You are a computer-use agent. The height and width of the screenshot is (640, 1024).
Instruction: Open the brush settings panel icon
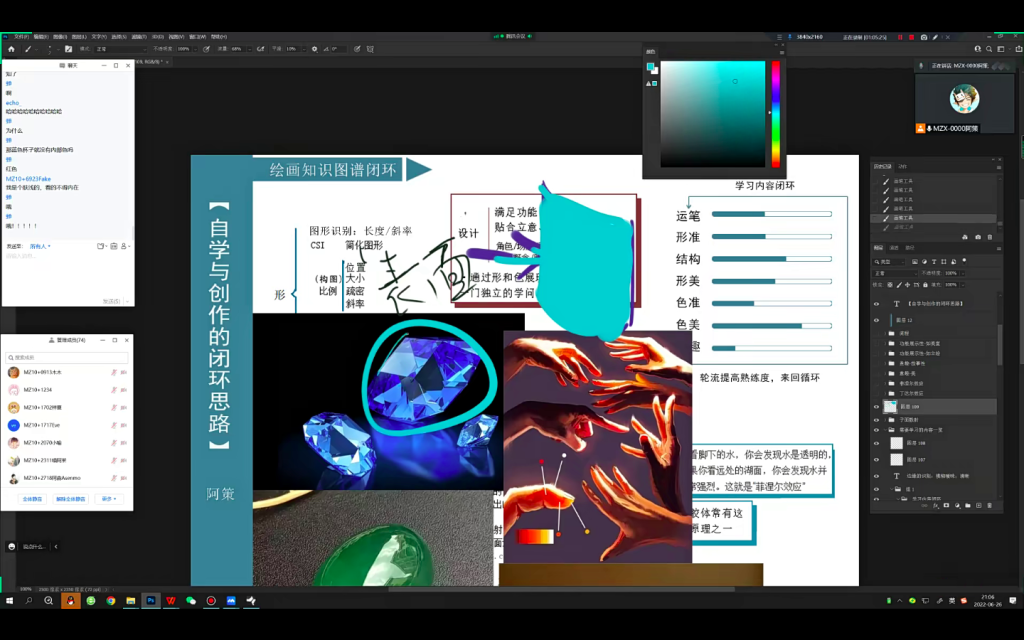pyautogui.click(x=69, y=48)
